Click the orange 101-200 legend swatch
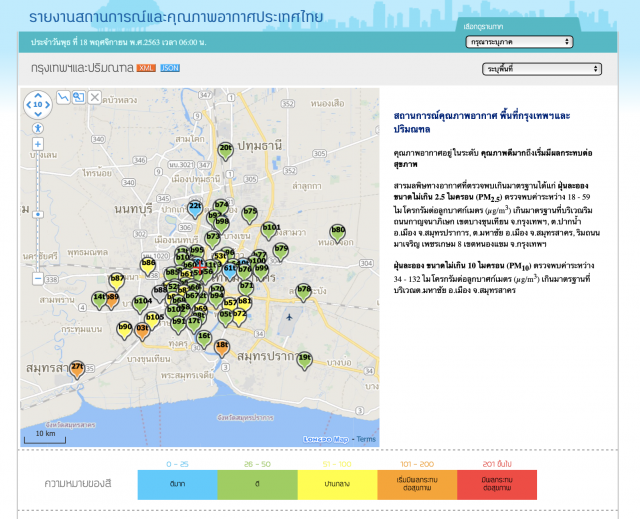This screenshot has height=519, width=640. (417, 484)
